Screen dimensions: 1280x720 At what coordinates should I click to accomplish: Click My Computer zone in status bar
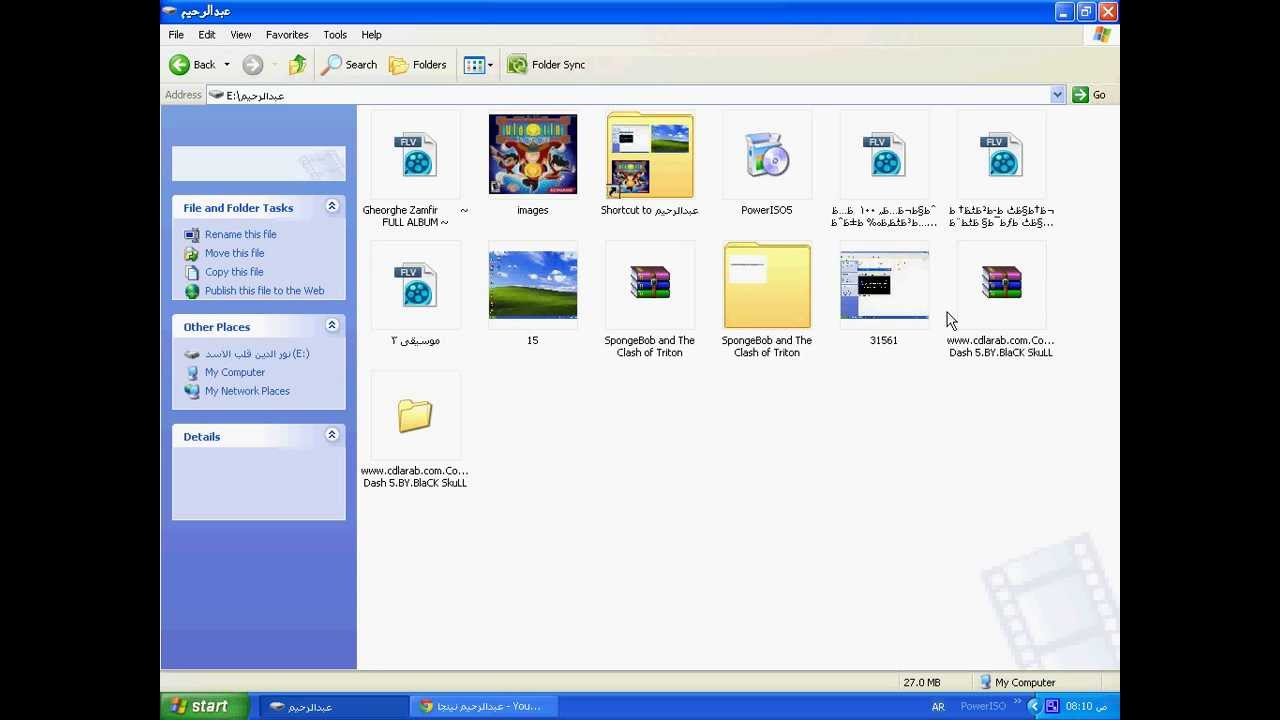pyautogui.click(x=1016, y=683)
